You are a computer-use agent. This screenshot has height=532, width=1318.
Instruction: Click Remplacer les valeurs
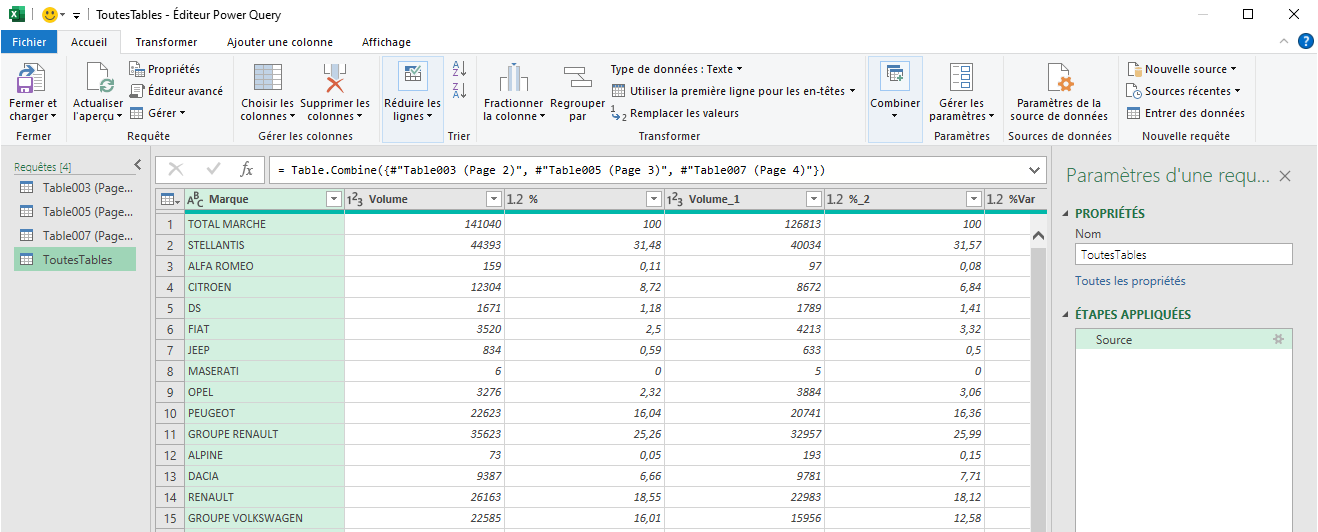pos(675,113)
